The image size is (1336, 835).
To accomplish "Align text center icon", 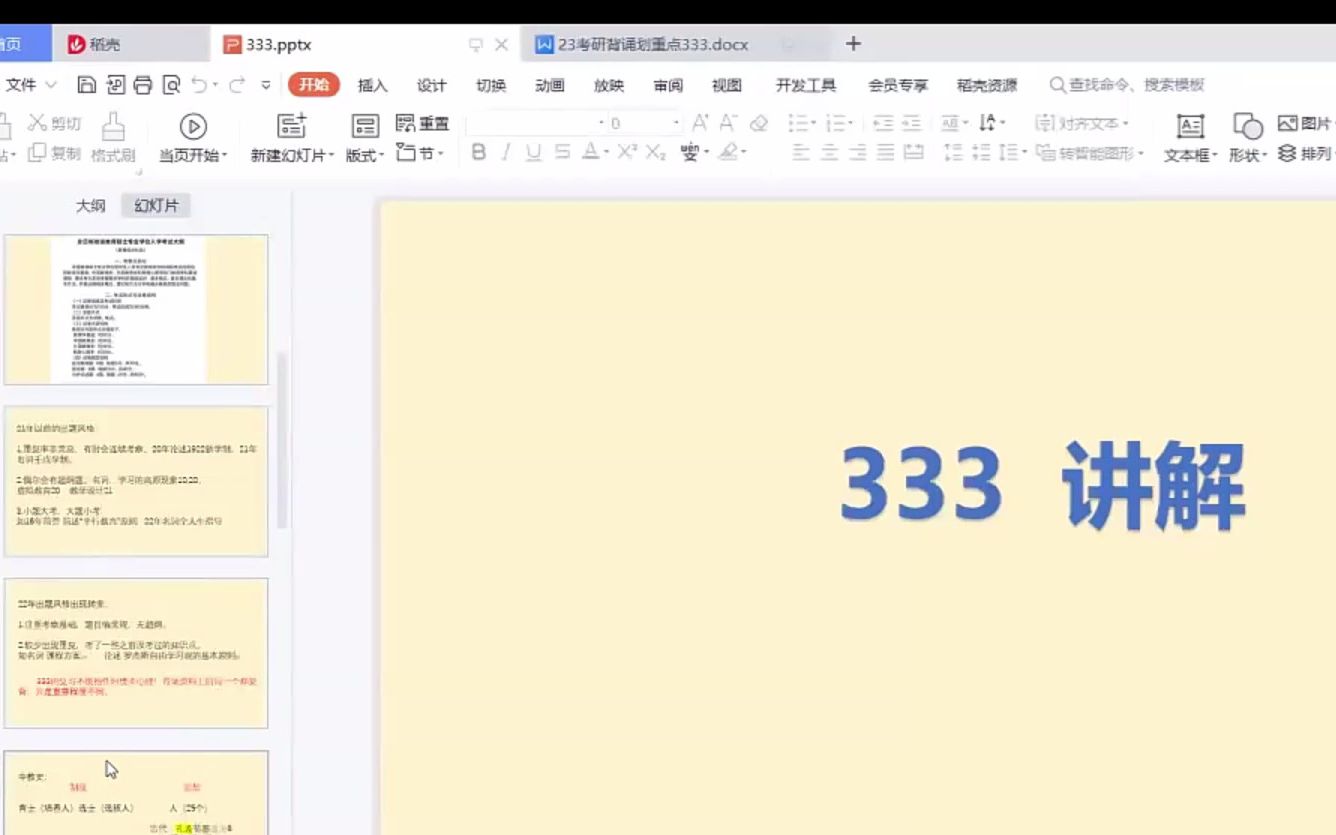I will (x=829, y=152).
